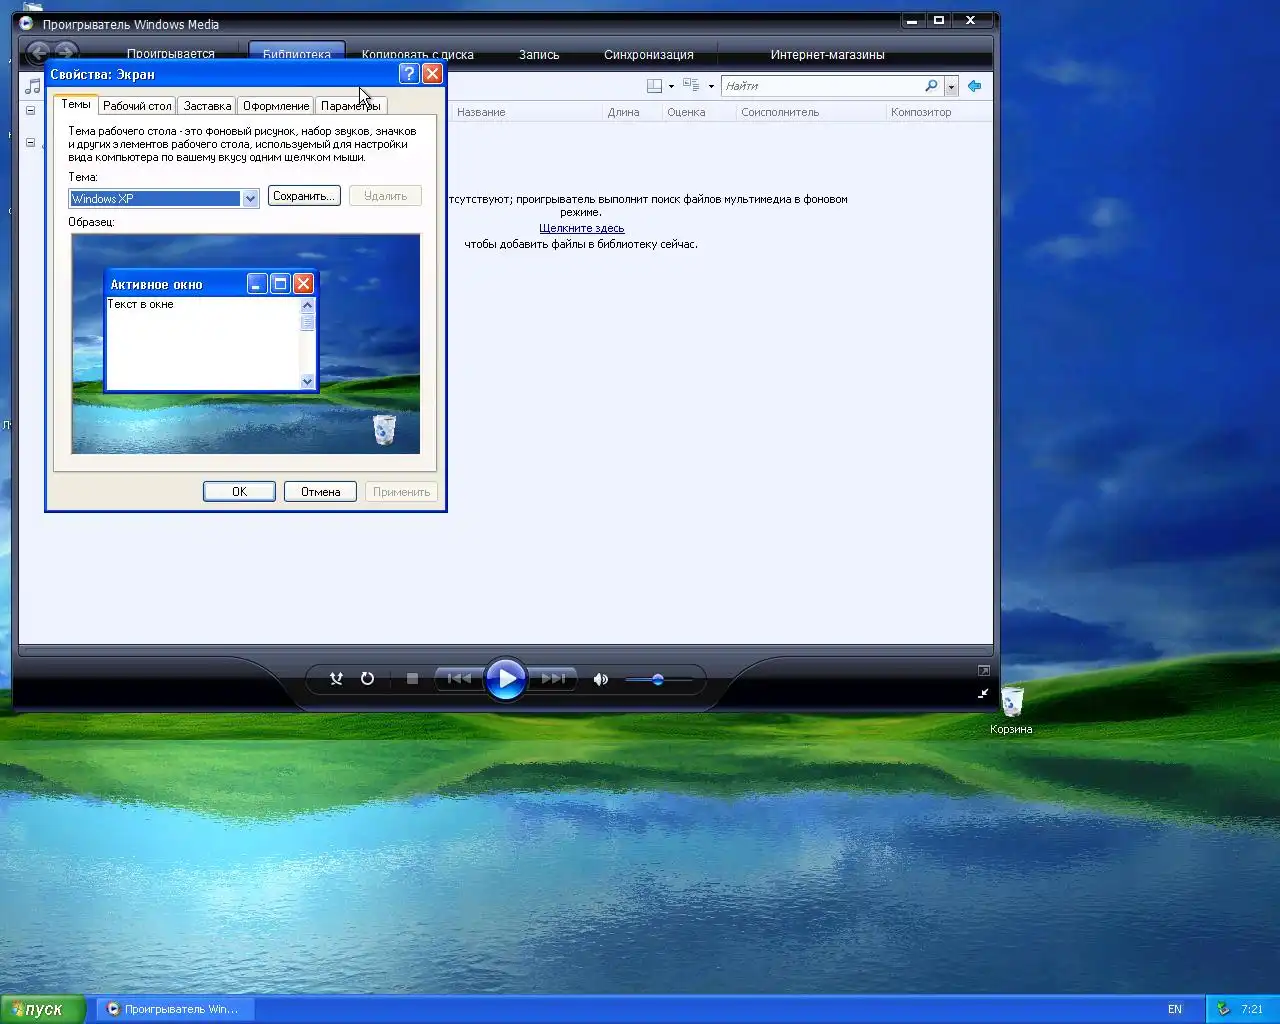Select the Темы tab in display properties
The height and width of the screenshot is (1024, 1280).
76,104
